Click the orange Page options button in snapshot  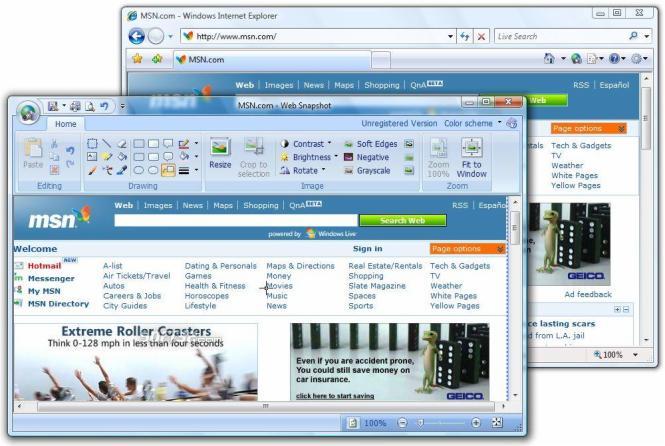click(467, 249)
